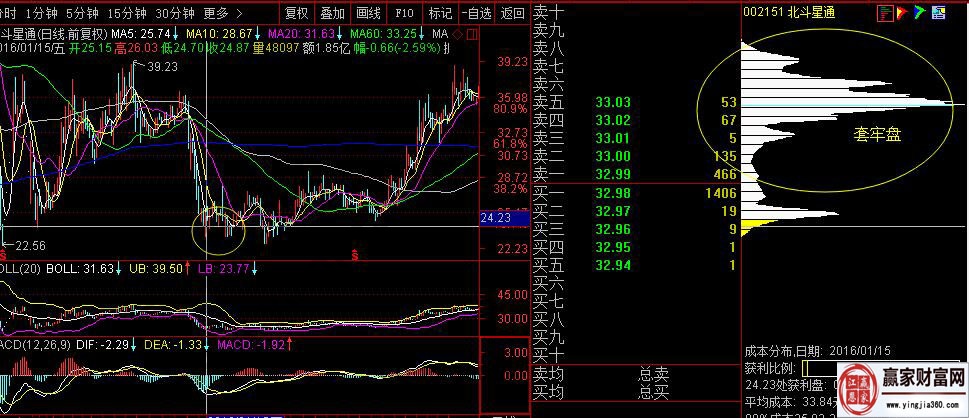
Task: Click the red chip distribution list icon
Action: 884,12
